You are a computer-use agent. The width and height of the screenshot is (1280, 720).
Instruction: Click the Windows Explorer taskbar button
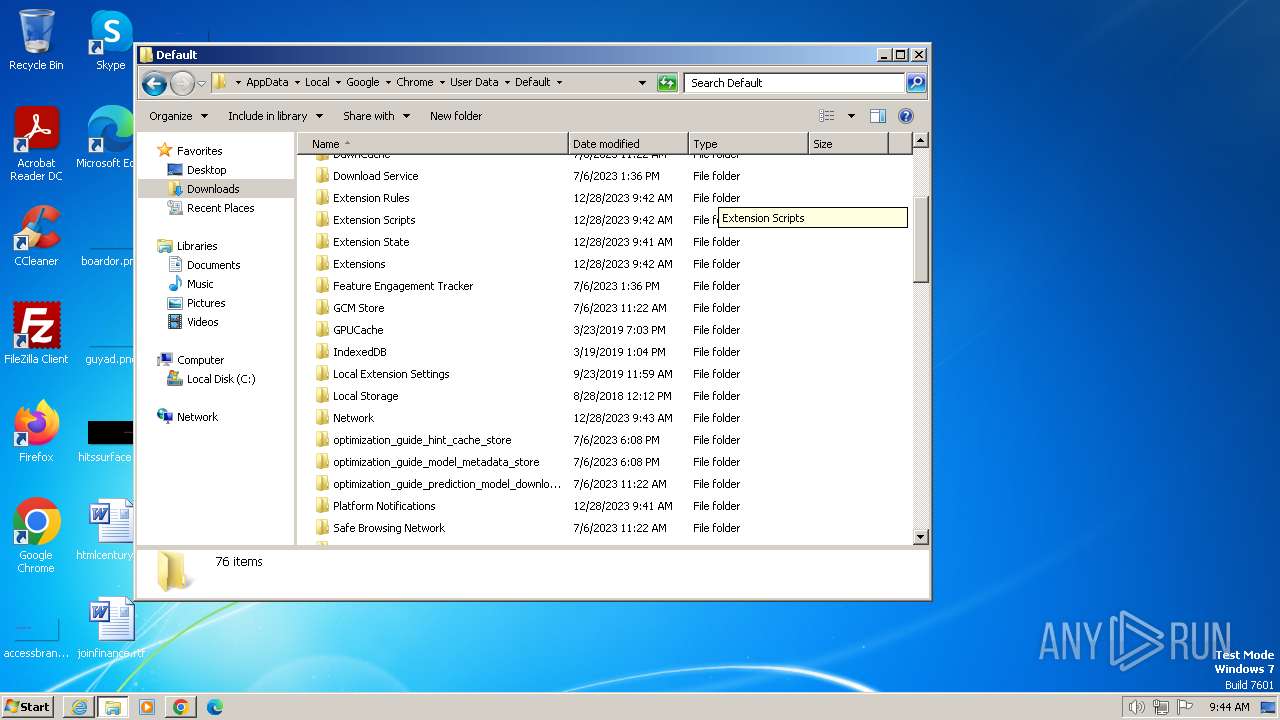112,707
